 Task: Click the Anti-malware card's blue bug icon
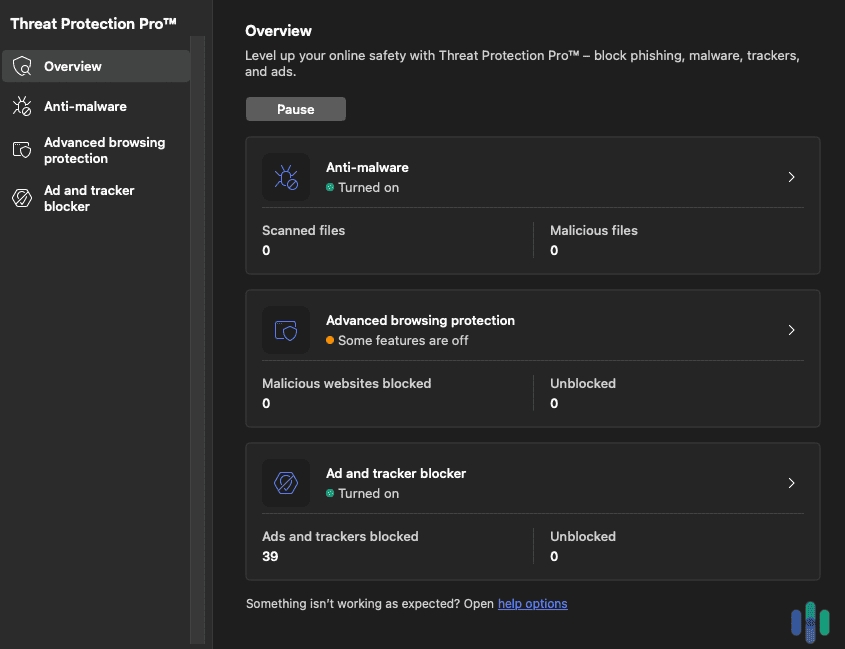[286, 177]
